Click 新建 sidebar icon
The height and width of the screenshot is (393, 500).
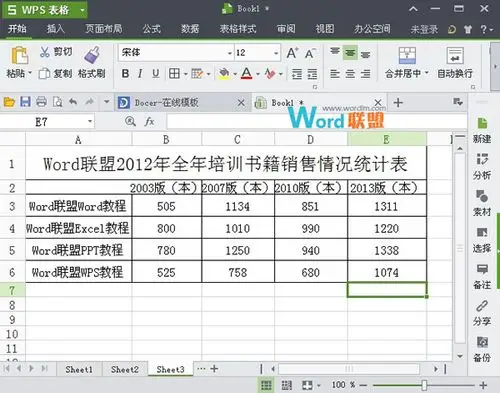482,130
